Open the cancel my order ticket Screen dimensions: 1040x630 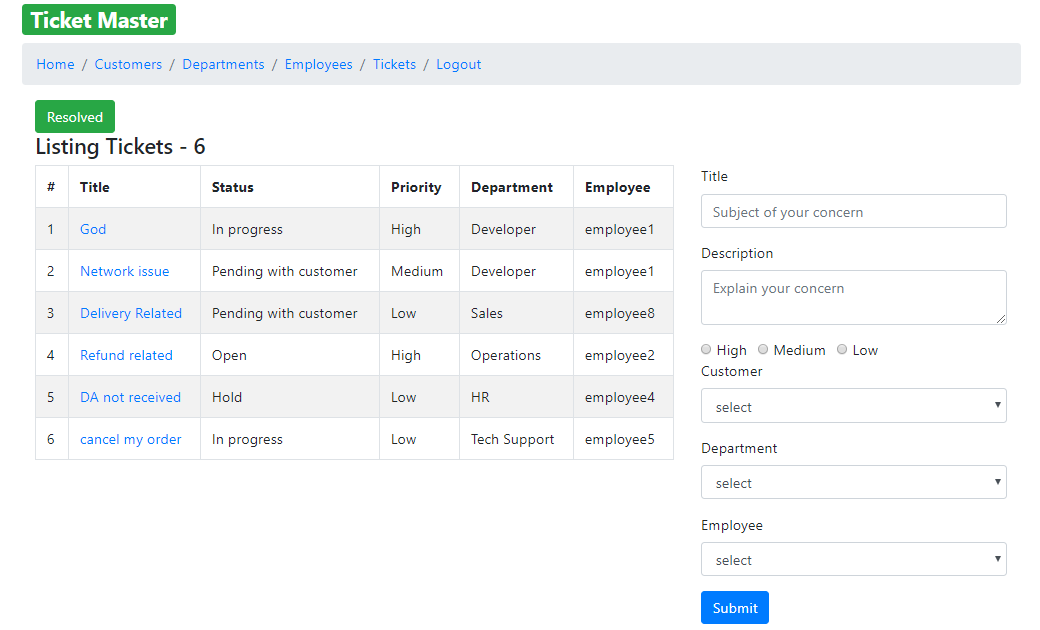pos(130,439)
